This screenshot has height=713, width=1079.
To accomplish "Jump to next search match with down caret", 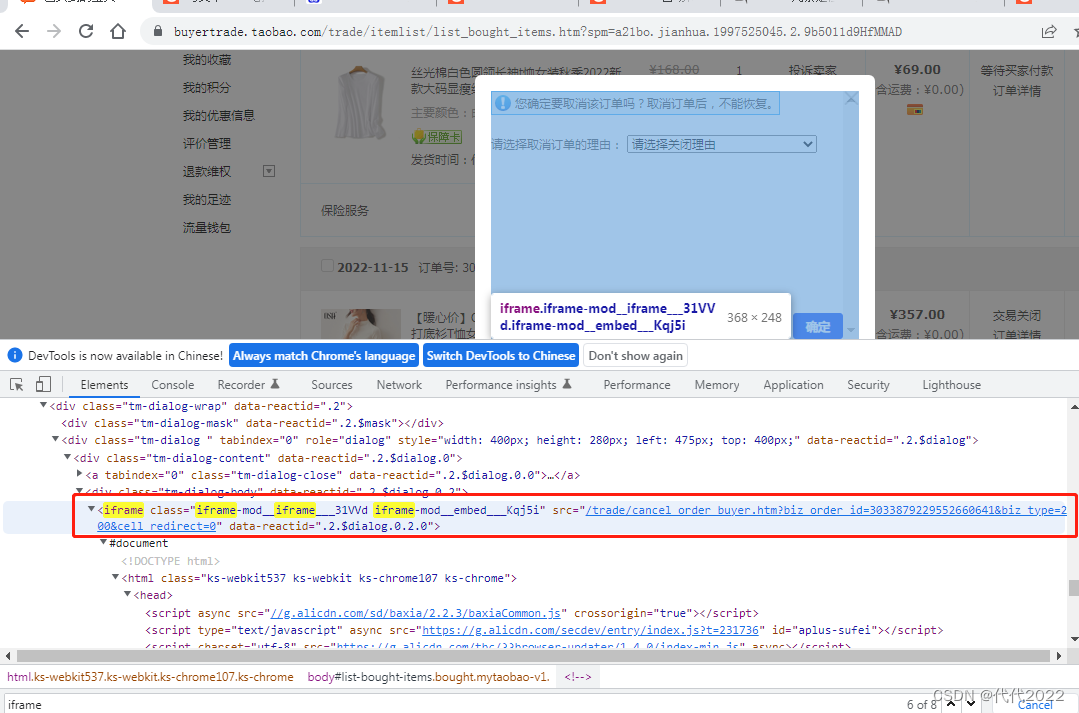I will [971, 704].
